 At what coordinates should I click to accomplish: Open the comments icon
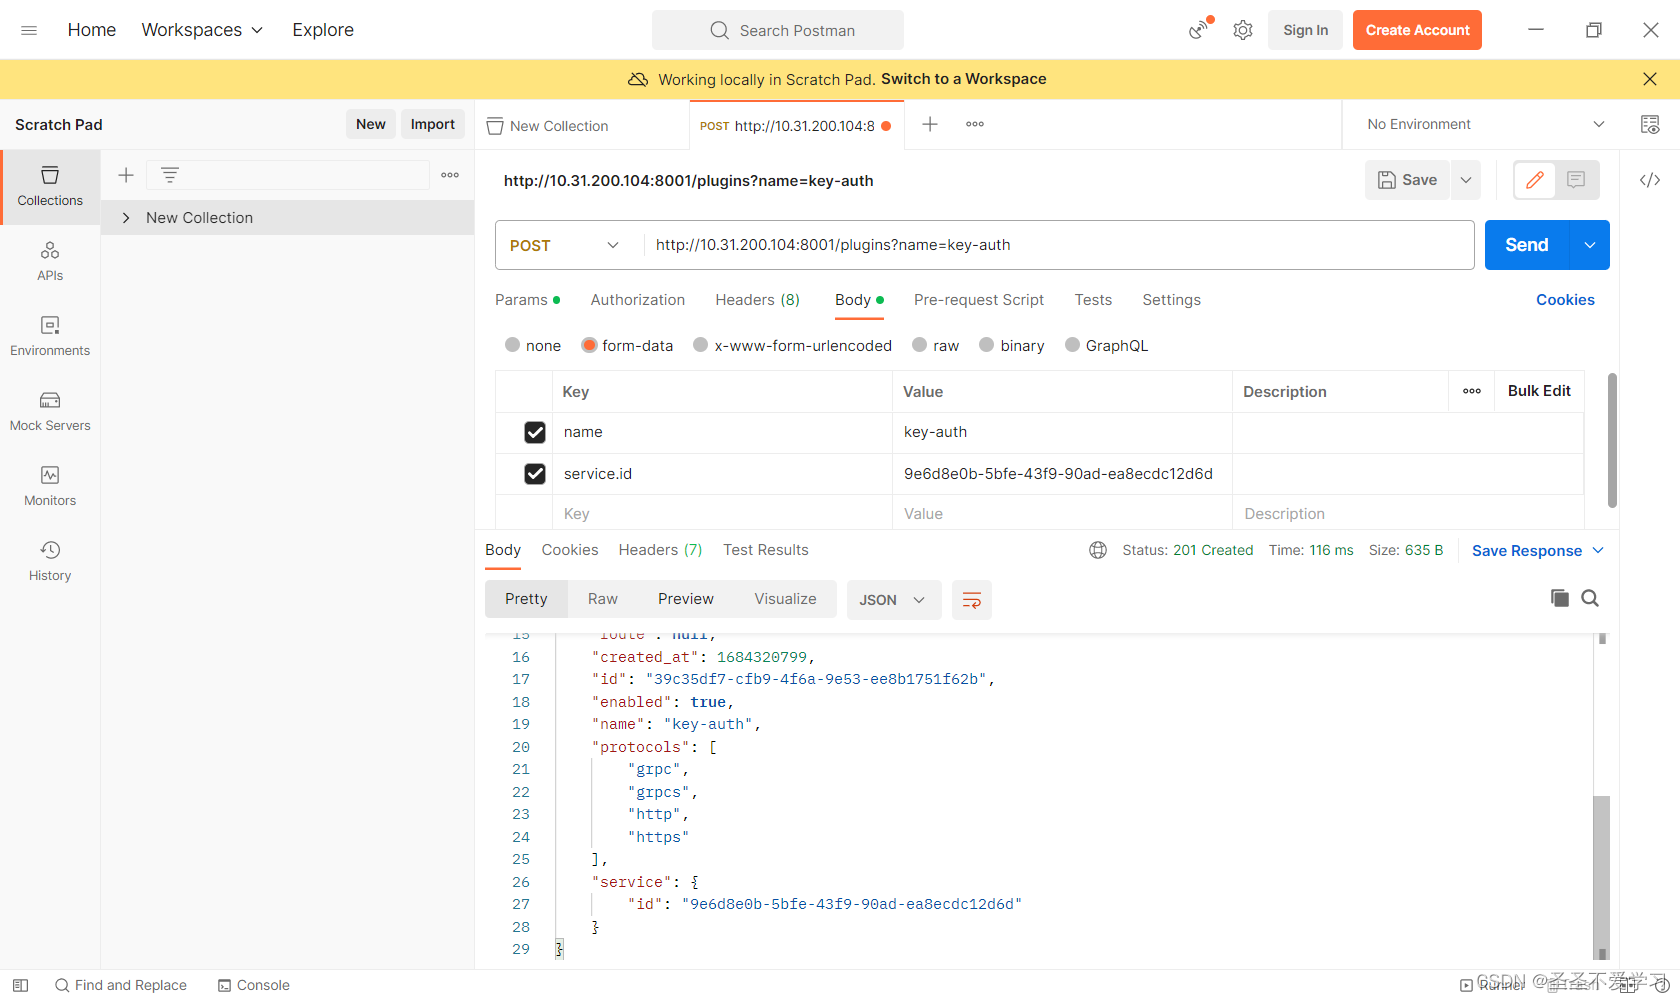point(1576,180)
